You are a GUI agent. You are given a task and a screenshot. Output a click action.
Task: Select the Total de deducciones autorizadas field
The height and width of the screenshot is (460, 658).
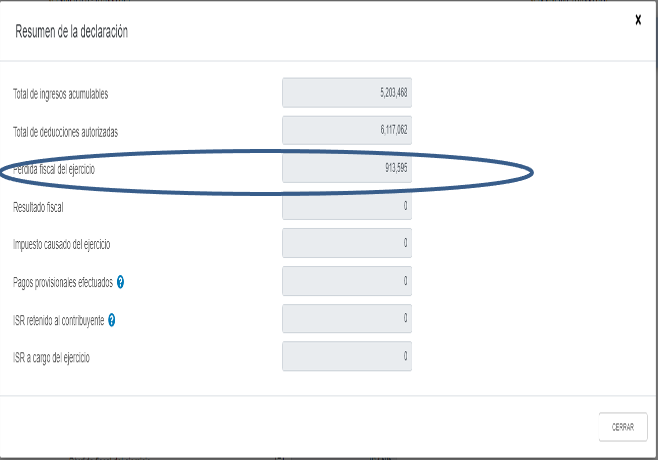pos(347,130)
